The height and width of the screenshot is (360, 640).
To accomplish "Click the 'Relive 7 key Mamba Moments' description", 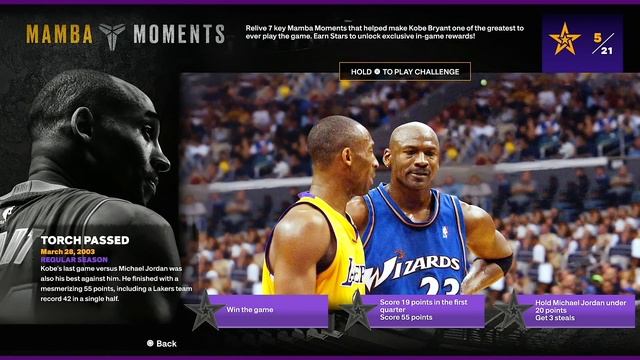I will pyautogui.click(x=384, y=32).
